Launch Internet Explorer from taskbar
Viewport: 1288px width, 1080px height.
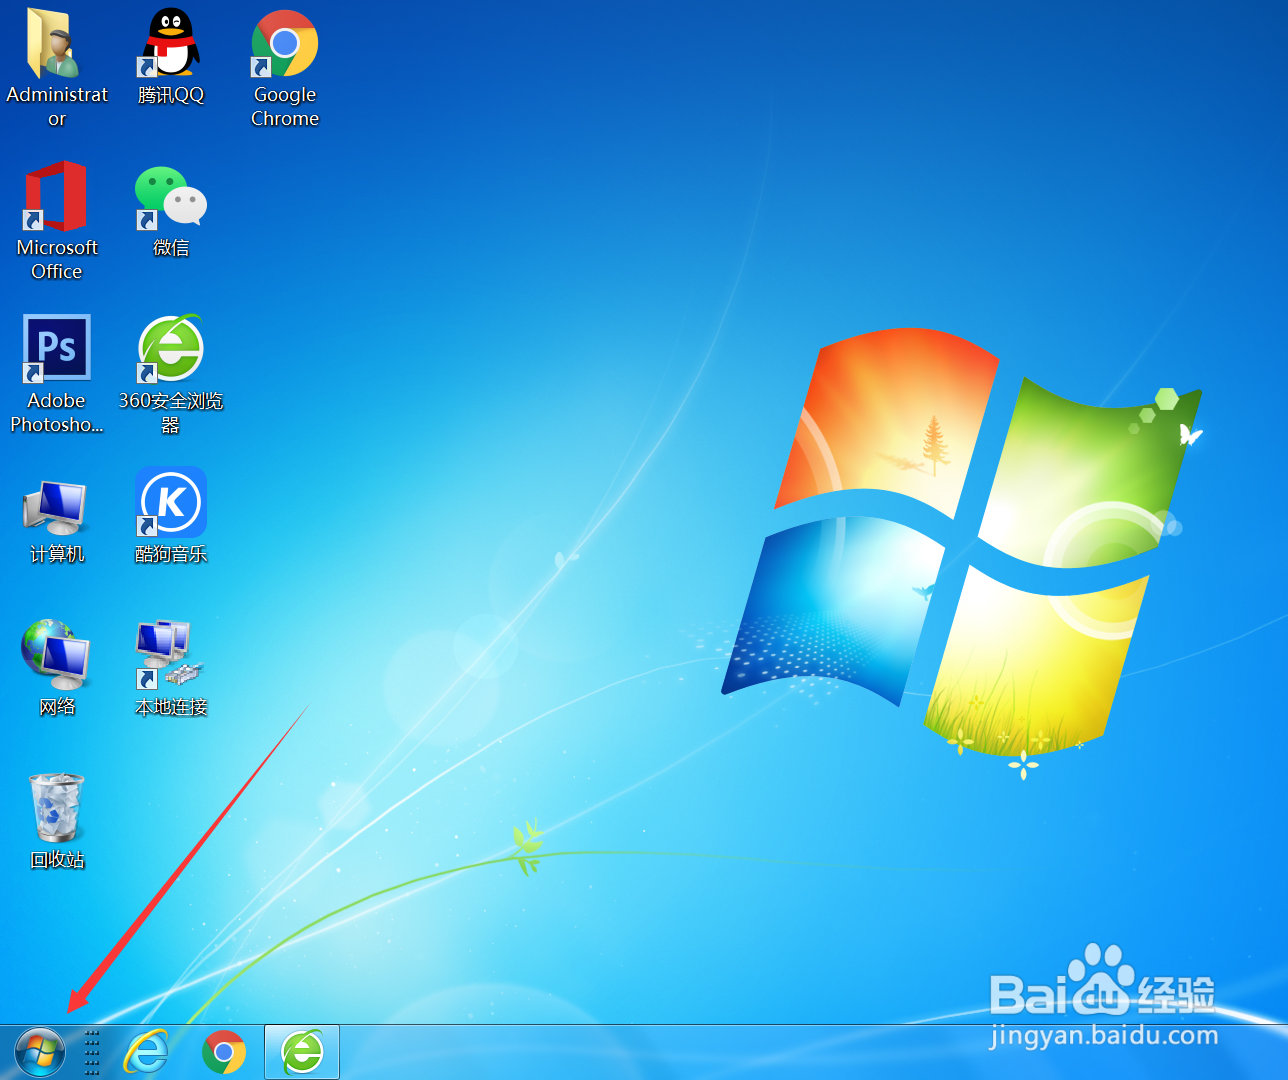click(146, 1053)
